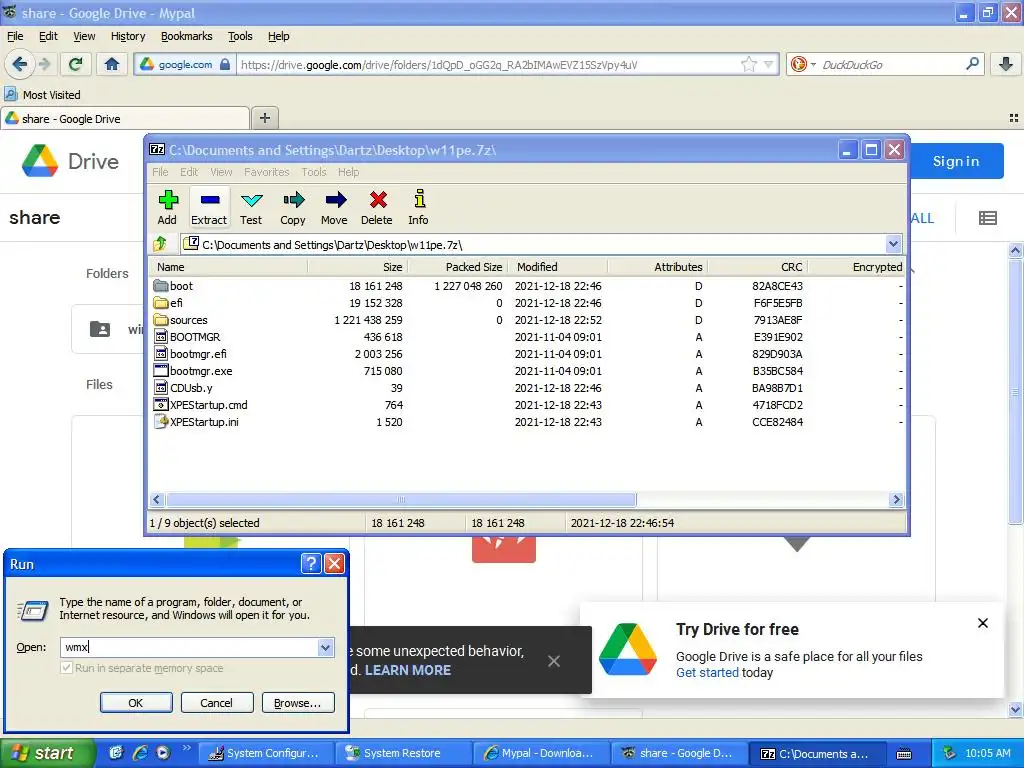Open the browser URL history dropdown
This screenshot has height=768, width=1024.
coord(769,64)
